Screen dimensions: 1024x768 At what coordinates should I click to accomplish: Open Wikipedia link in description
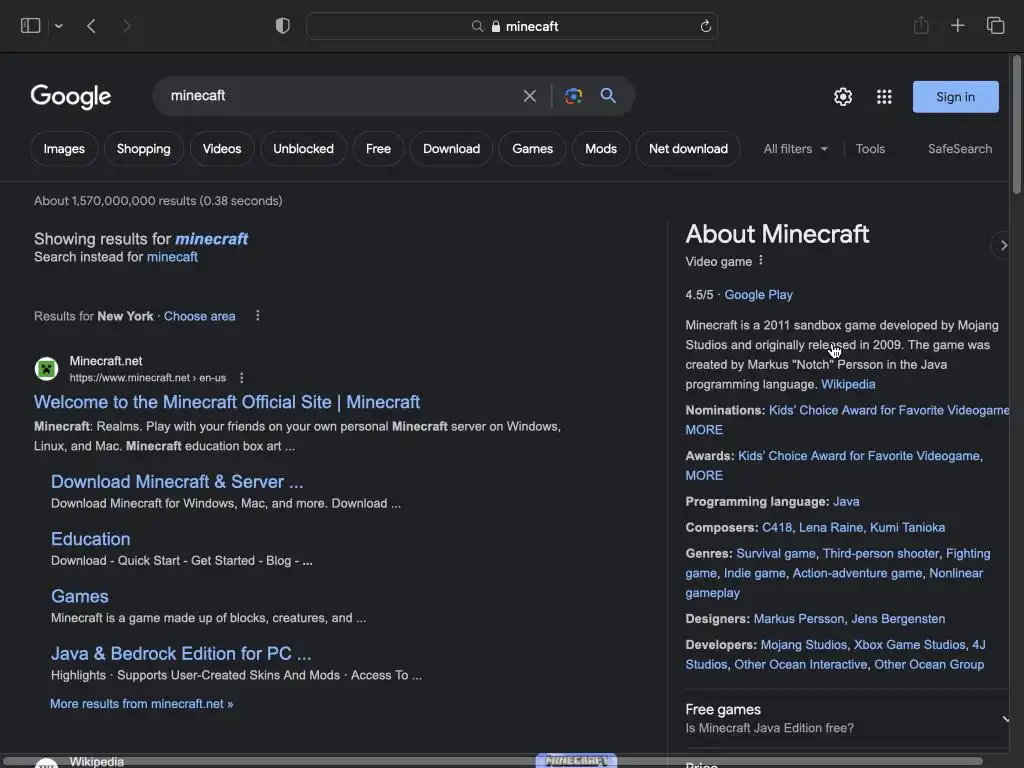coord(848,385)
